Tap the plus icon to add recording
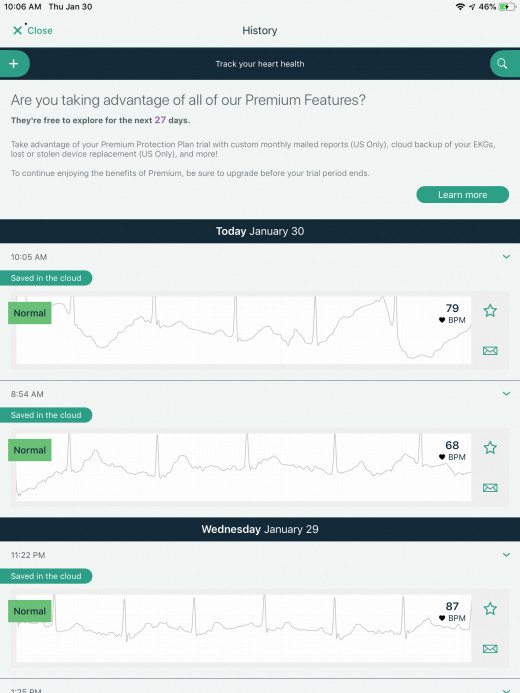This screenshot has height=693, width=520. (x=14, y=64)
